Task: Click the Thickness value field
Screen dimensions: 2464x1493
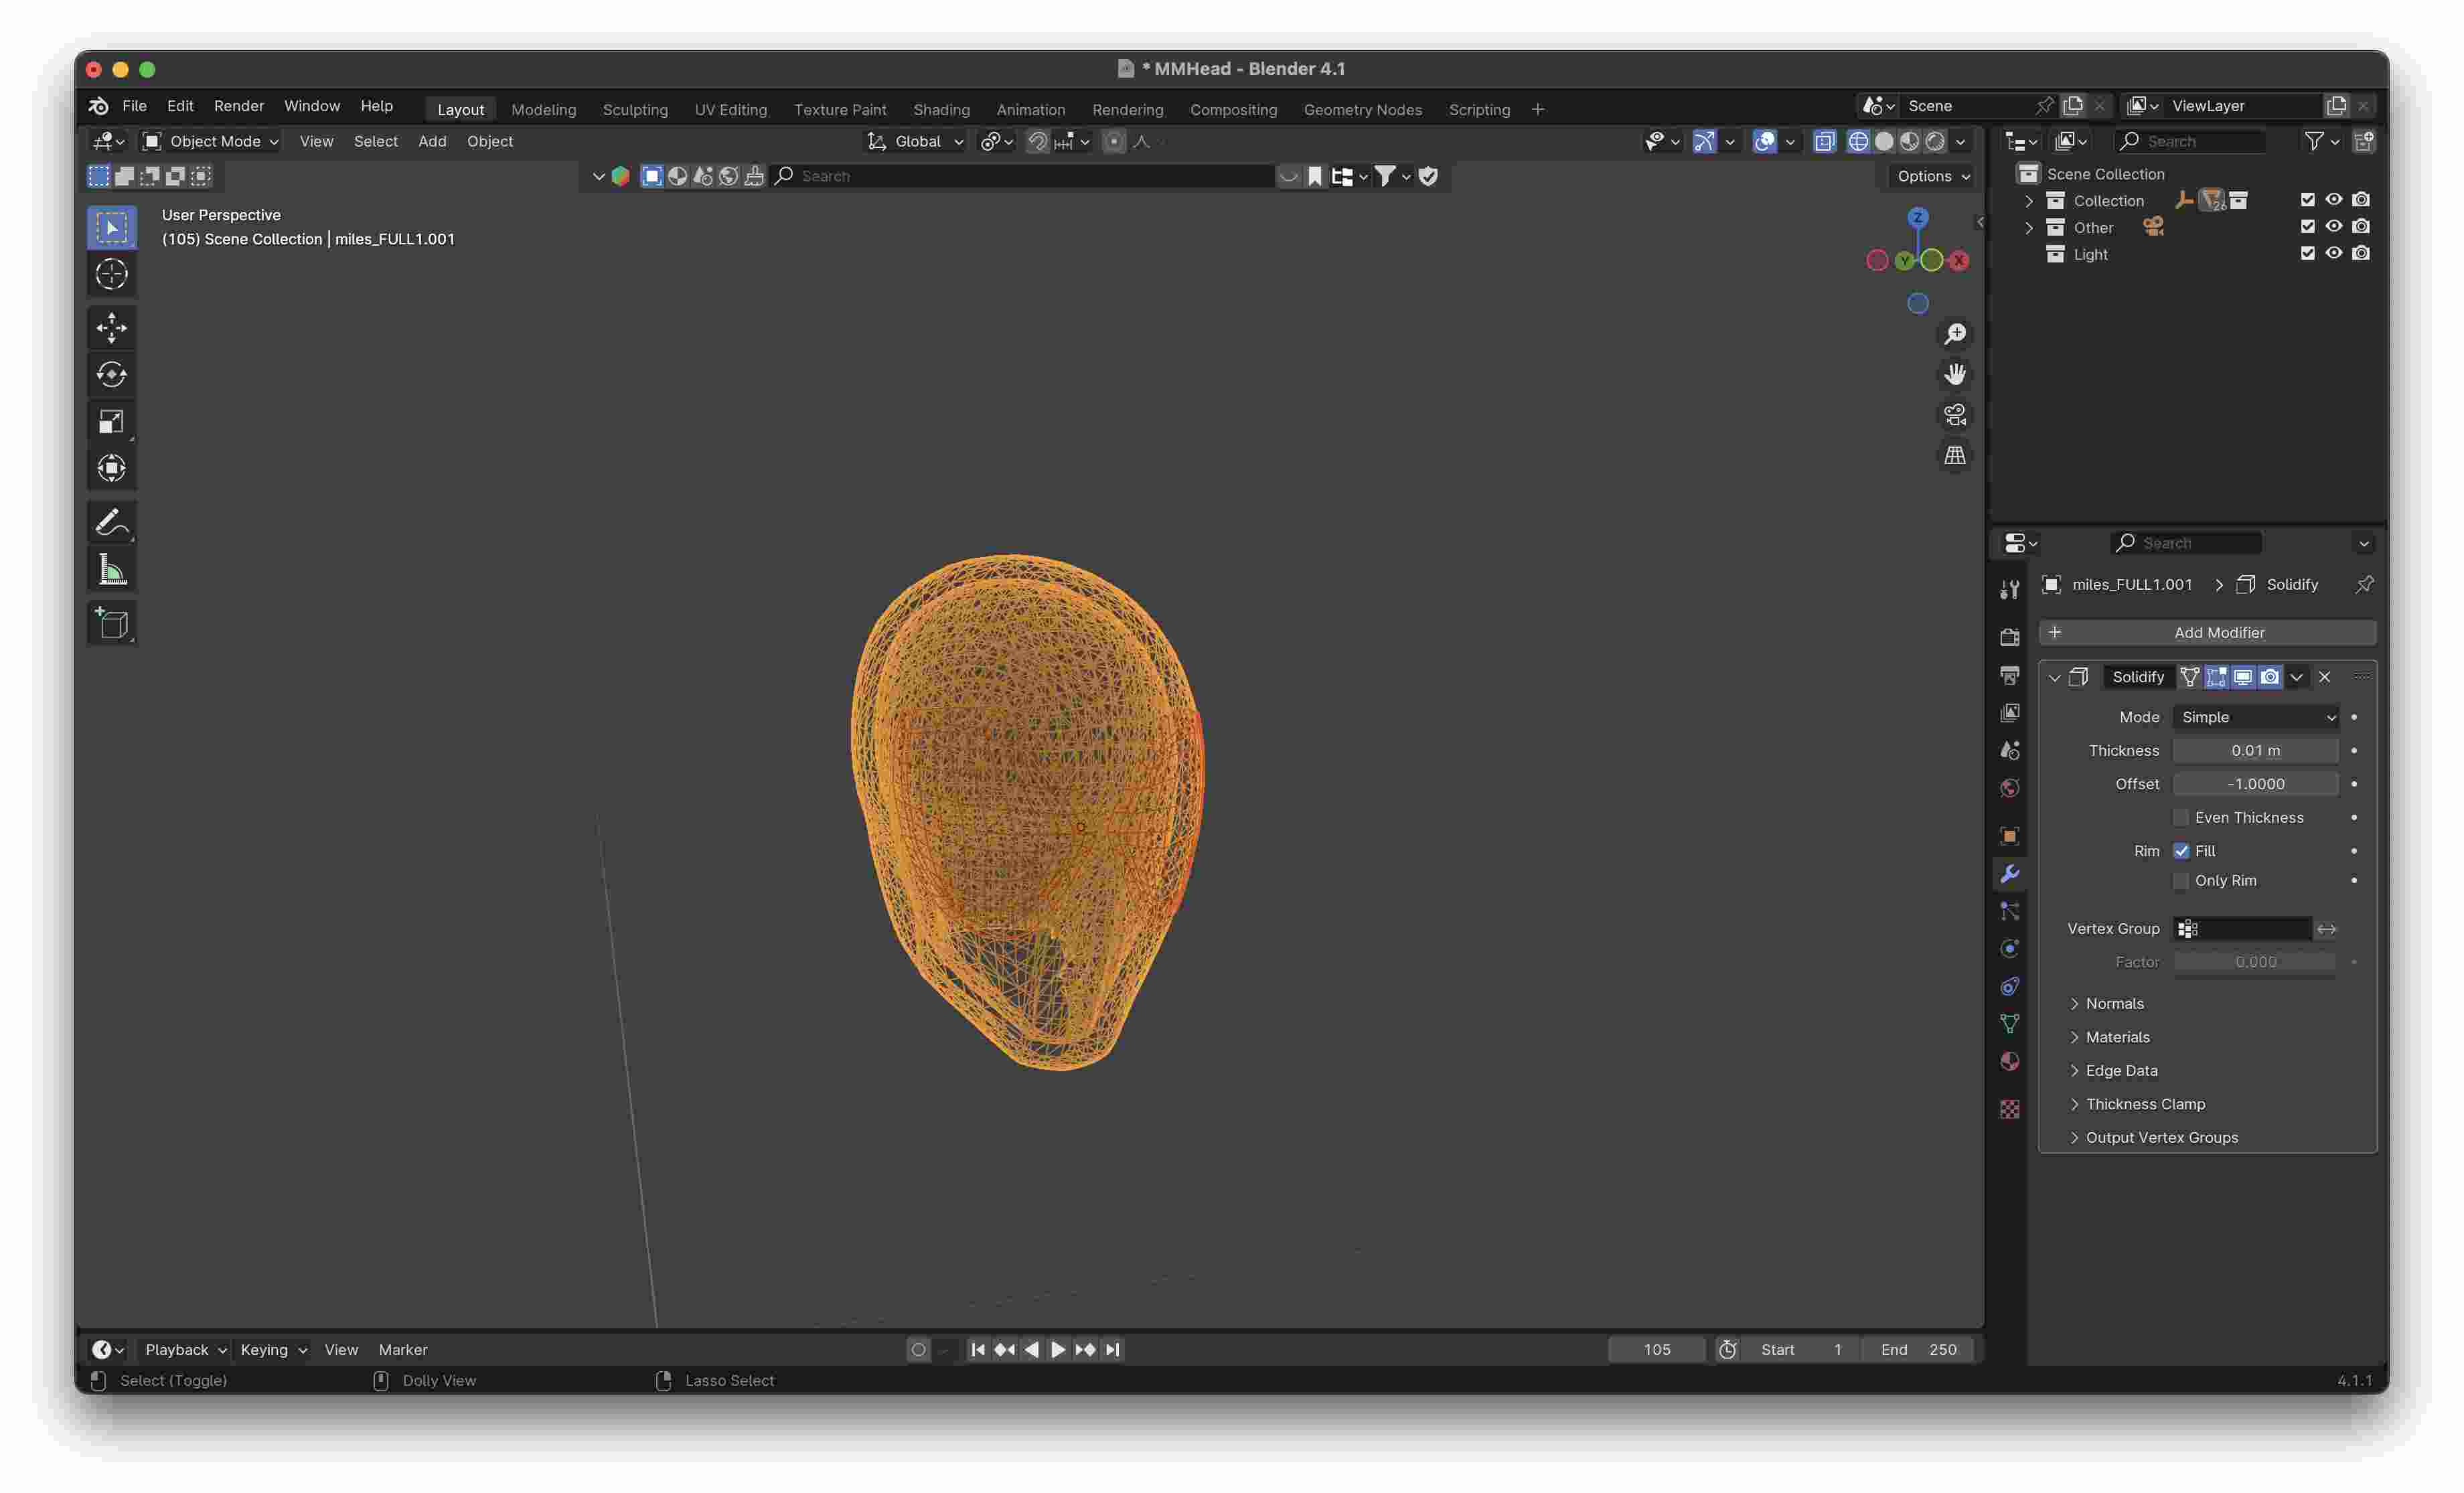Action: [x=2256, y=751]
